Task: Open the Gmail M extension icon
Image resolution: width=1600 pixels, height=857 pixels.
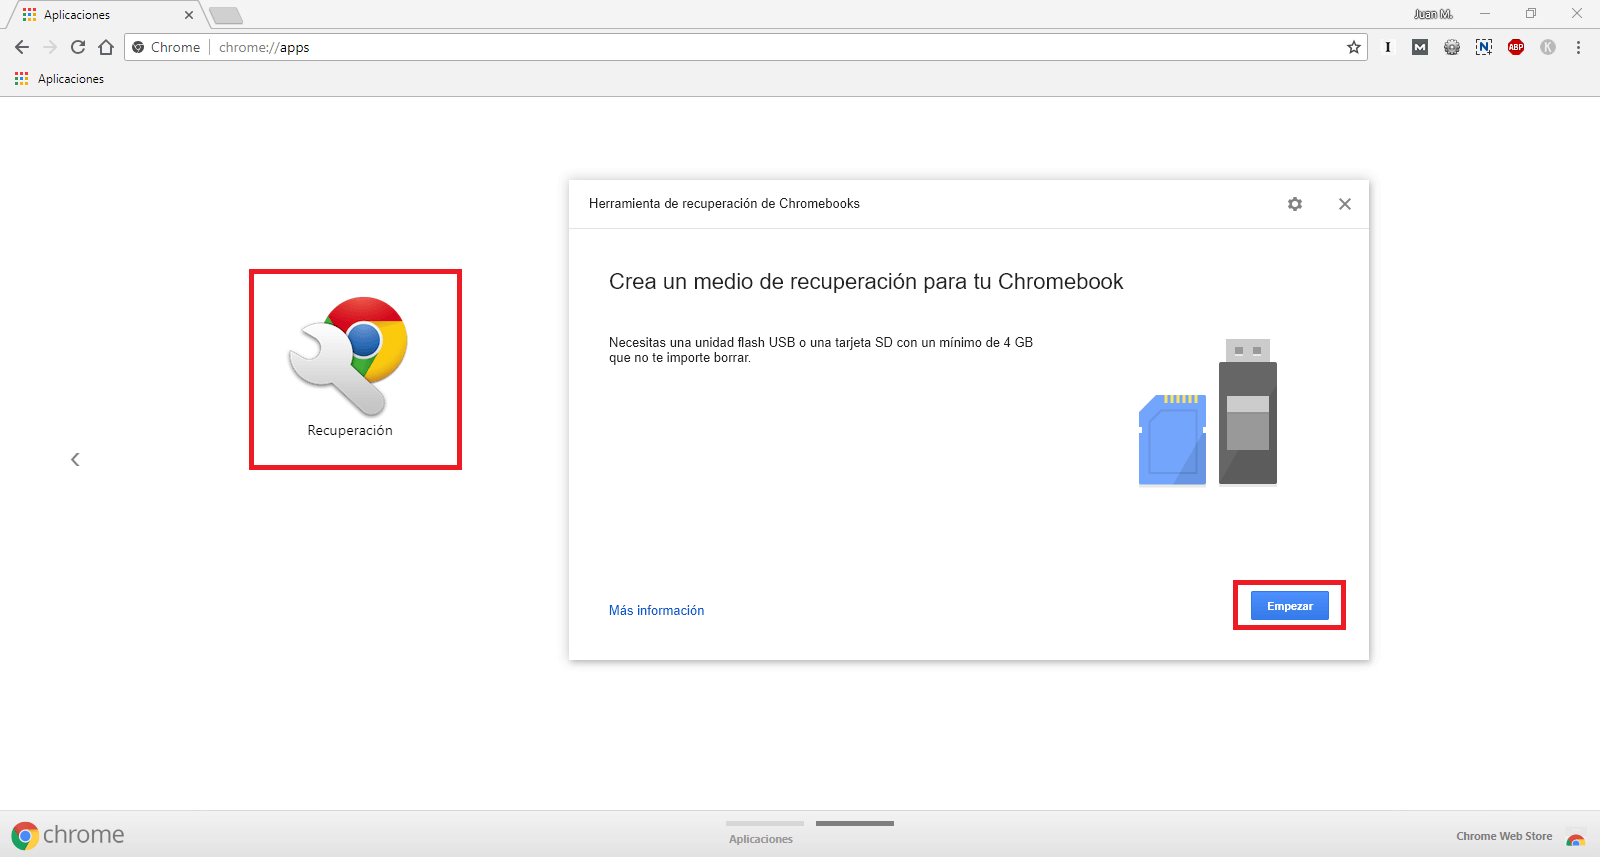Action: (x=1420, y=47)
